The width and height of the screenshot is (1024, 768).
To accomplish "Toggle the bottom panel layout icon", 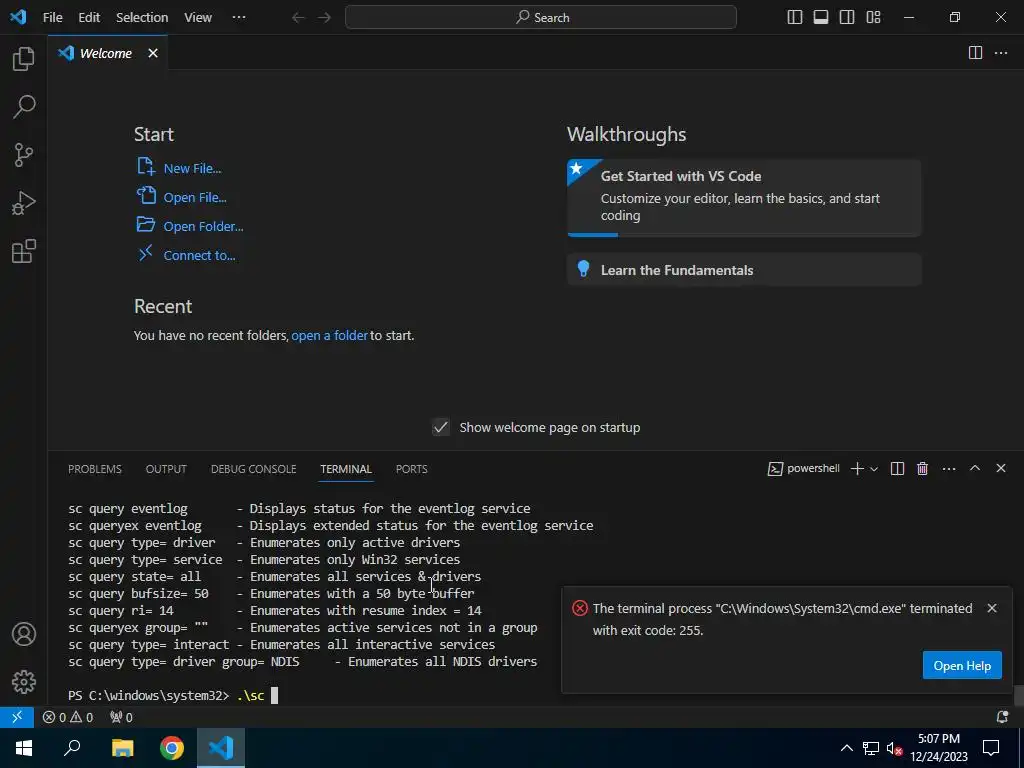I will click(x=821, y=18).
